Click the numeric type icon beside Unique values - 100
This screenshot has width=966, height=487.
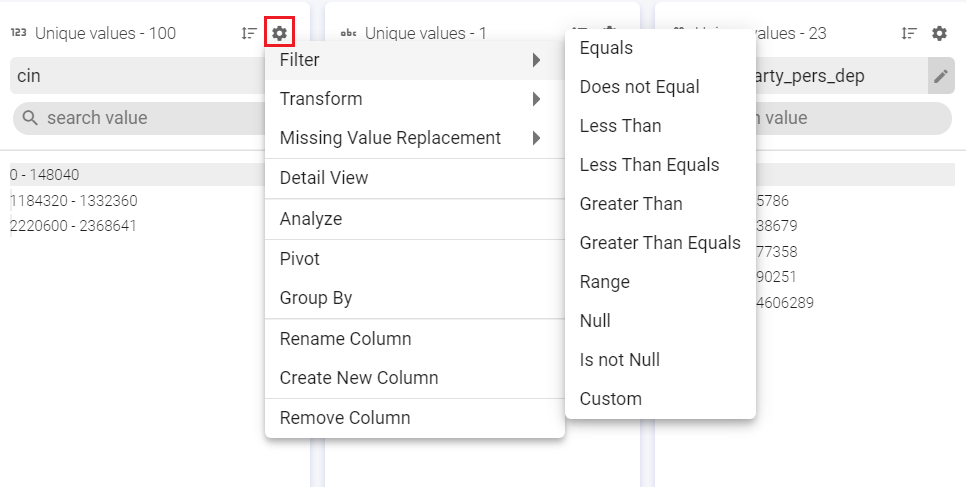click(x=18, y=33)
